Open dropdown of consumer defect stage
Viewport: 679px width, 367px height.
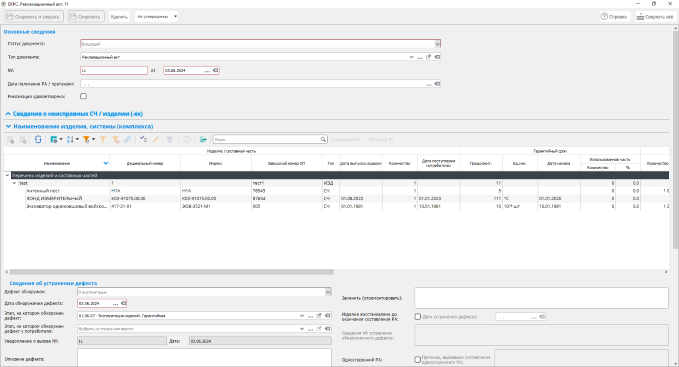[x=302, y=329]
